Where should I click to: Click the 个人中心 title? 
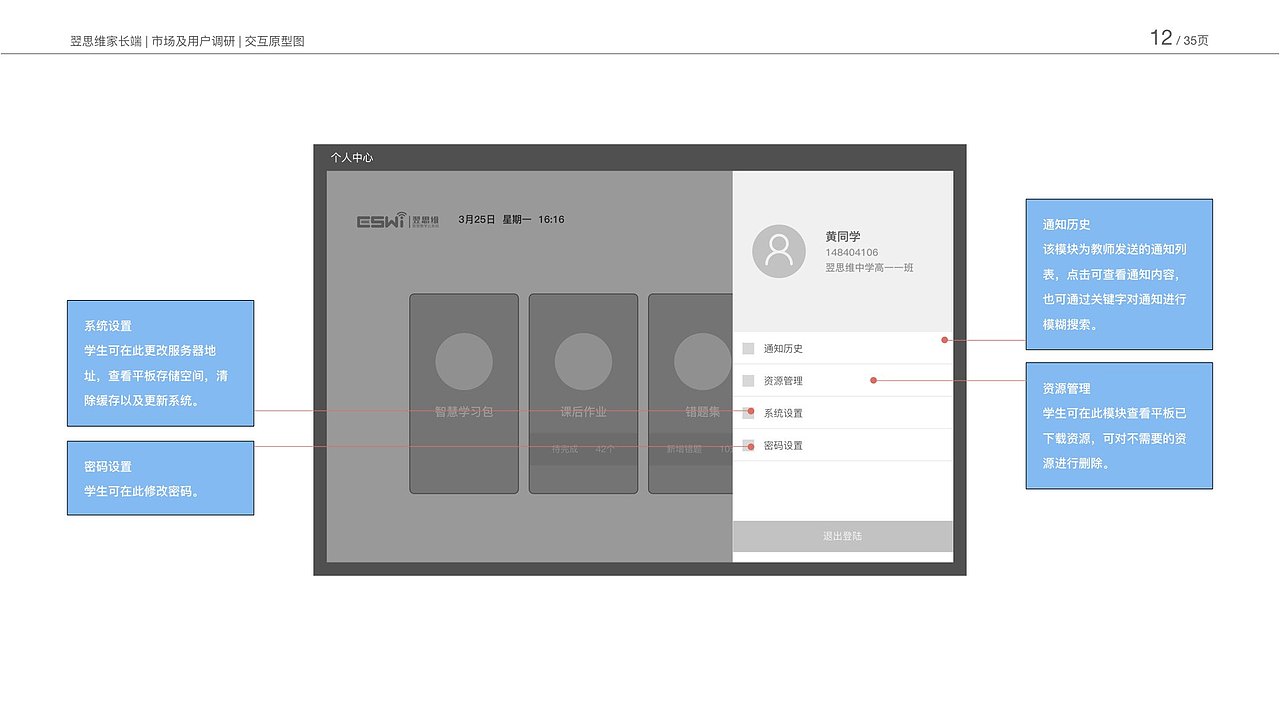[x=352, y=158]
